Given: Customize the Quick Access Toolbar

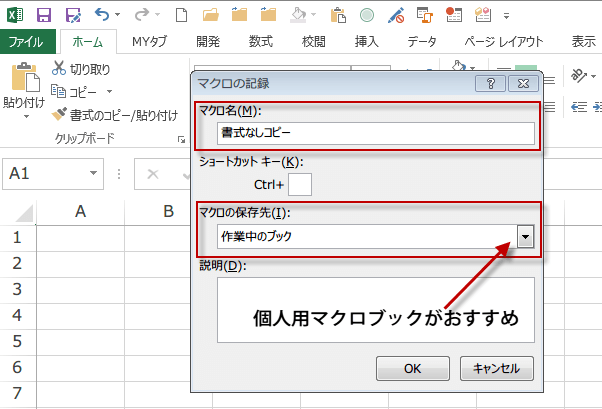Looking at the screenshot, I should (x=506, y=16).
